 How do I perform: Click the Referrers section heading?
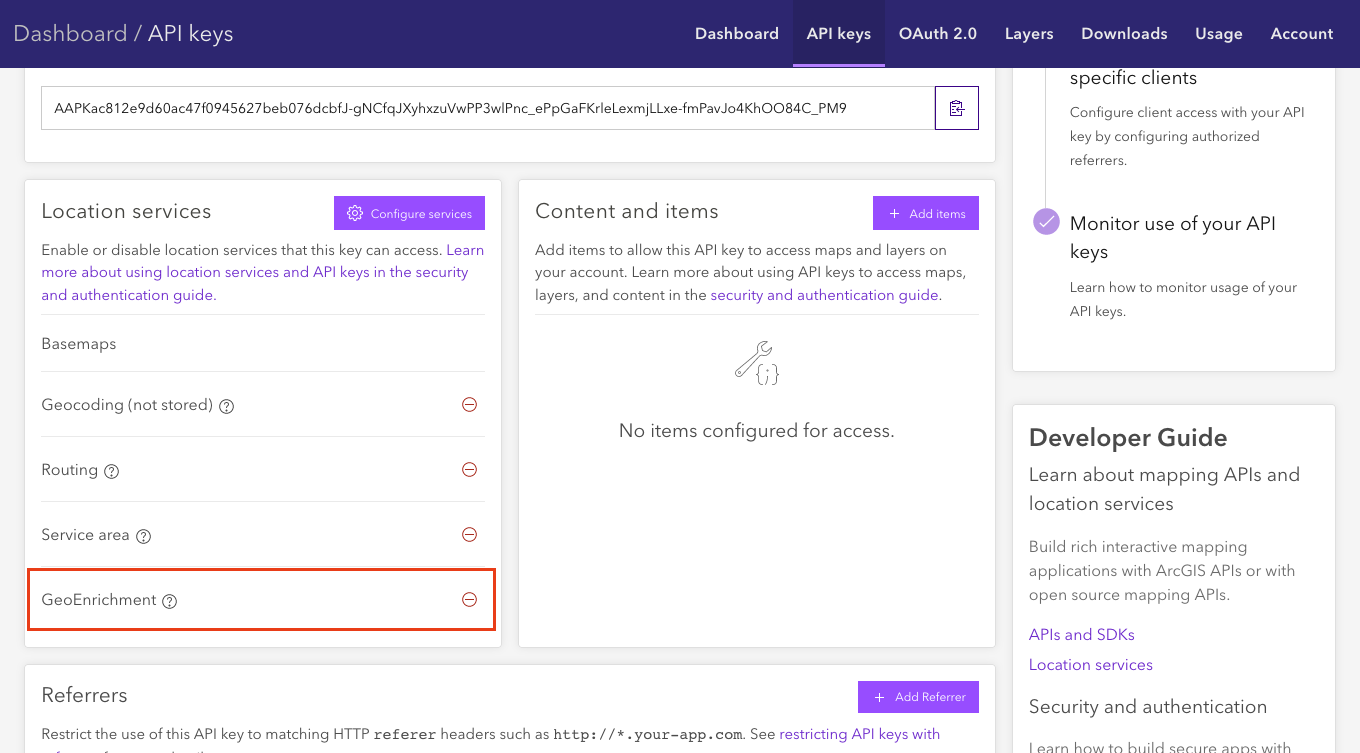[x=85, y=695]
